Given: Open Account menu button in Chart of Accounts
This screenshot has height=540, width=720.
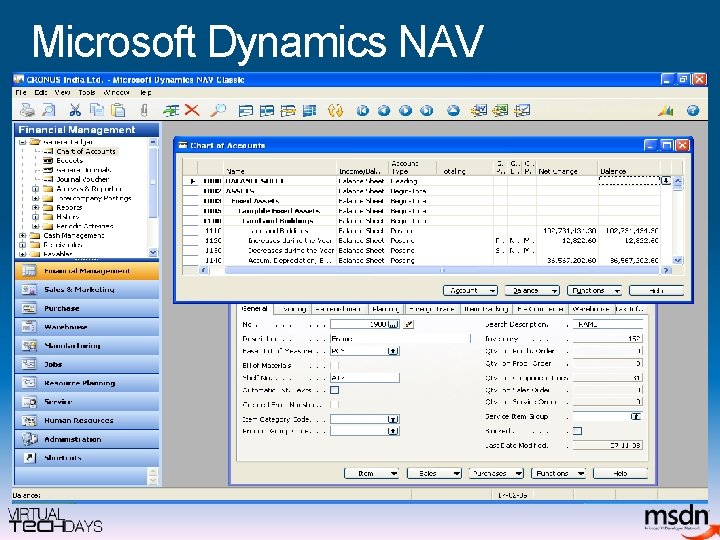Looking at the screenshot, I should pos(470,290).
